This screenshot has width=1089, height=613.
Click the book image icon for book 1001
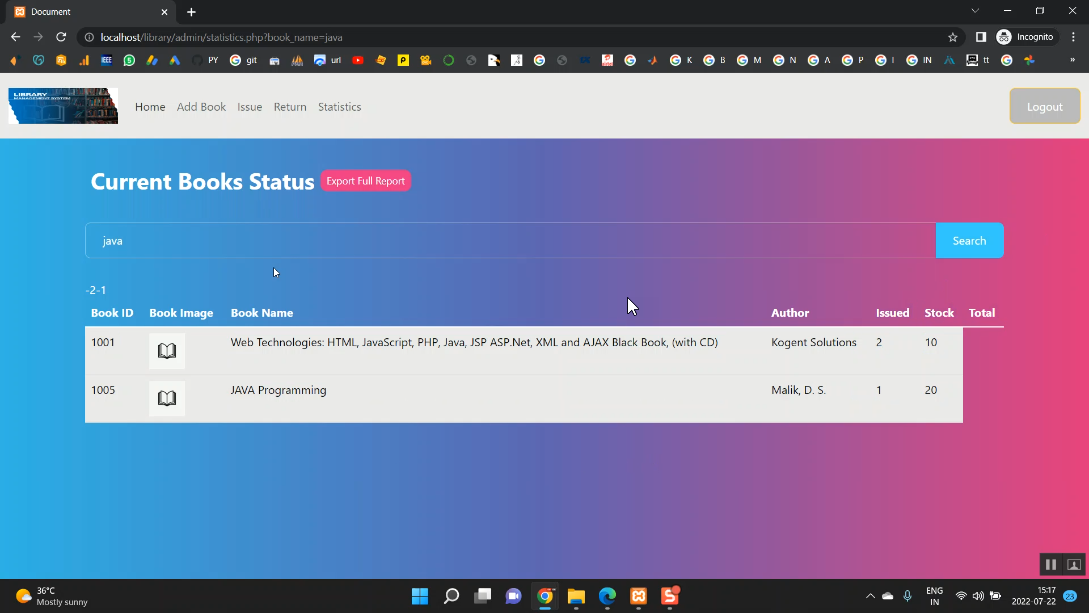pyautogui.click(x=167, y=351)
